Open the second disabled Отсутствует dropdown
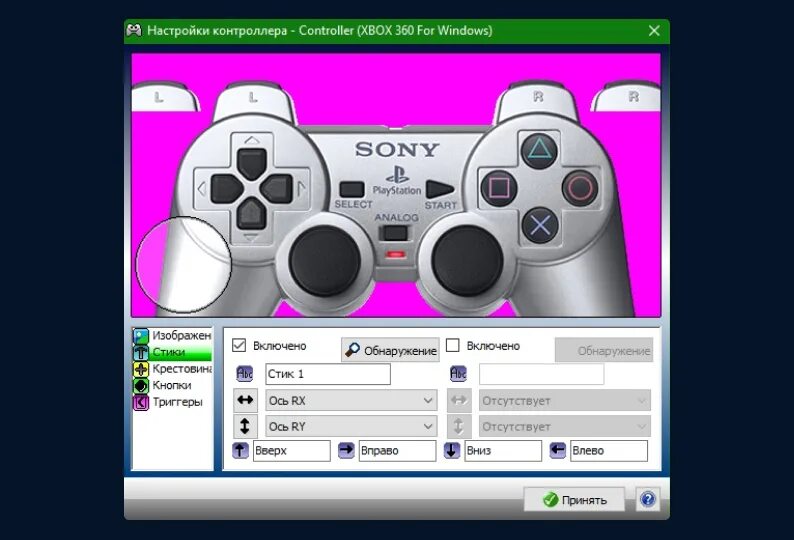The height and width of the screenshot is (540, 794). pyautogui.click(x=565, y=426)
